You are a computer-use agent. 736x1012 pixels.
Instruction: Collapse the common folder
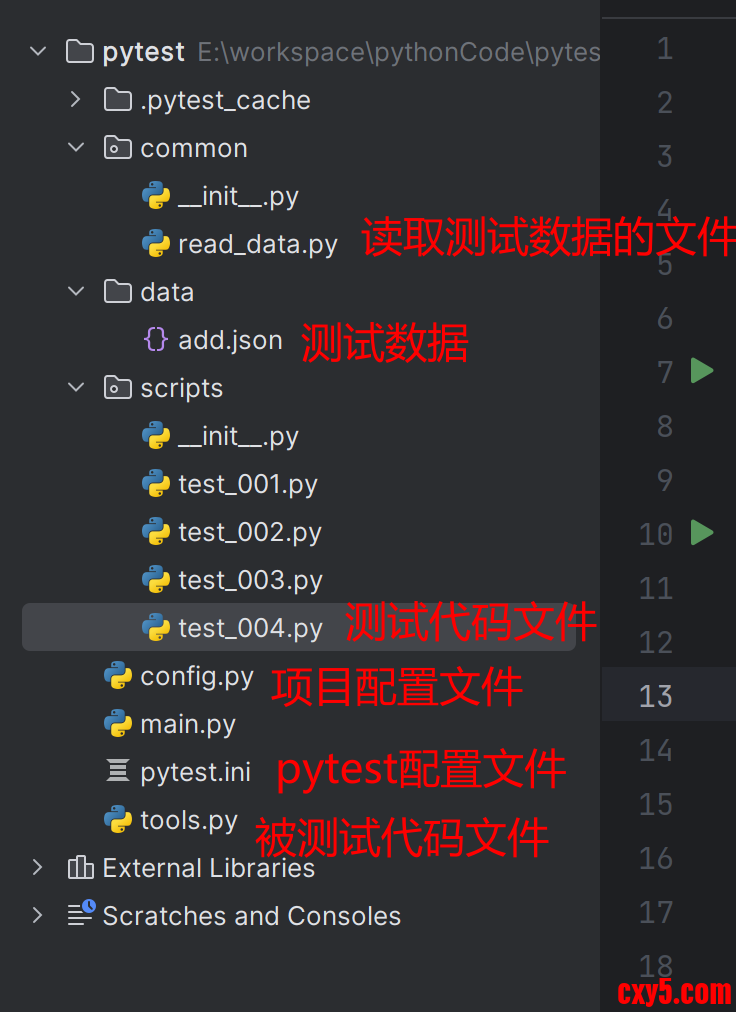pos(76,147)
